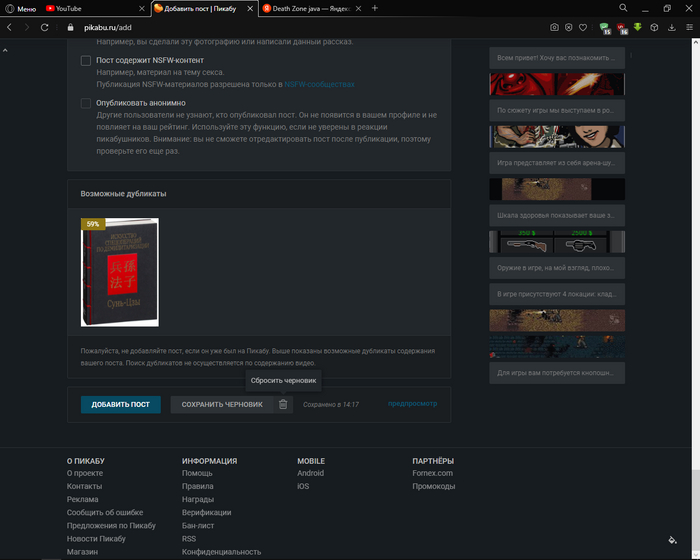The height and width of the screenshot is (560, 700).
Task: Tick the publish anonymously checkbox
Action: click(x=86, y=103)
